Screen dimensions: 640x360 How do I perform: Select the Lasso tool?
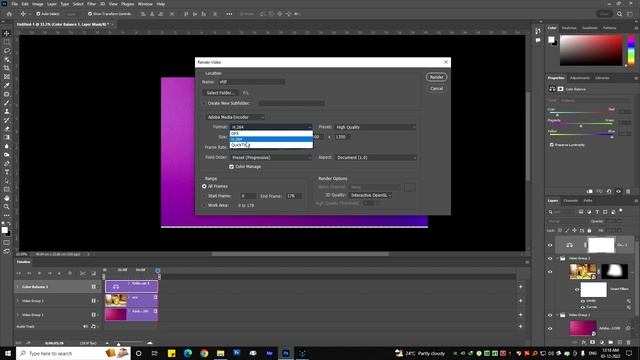pyautogui.click(x=7, y=51)
